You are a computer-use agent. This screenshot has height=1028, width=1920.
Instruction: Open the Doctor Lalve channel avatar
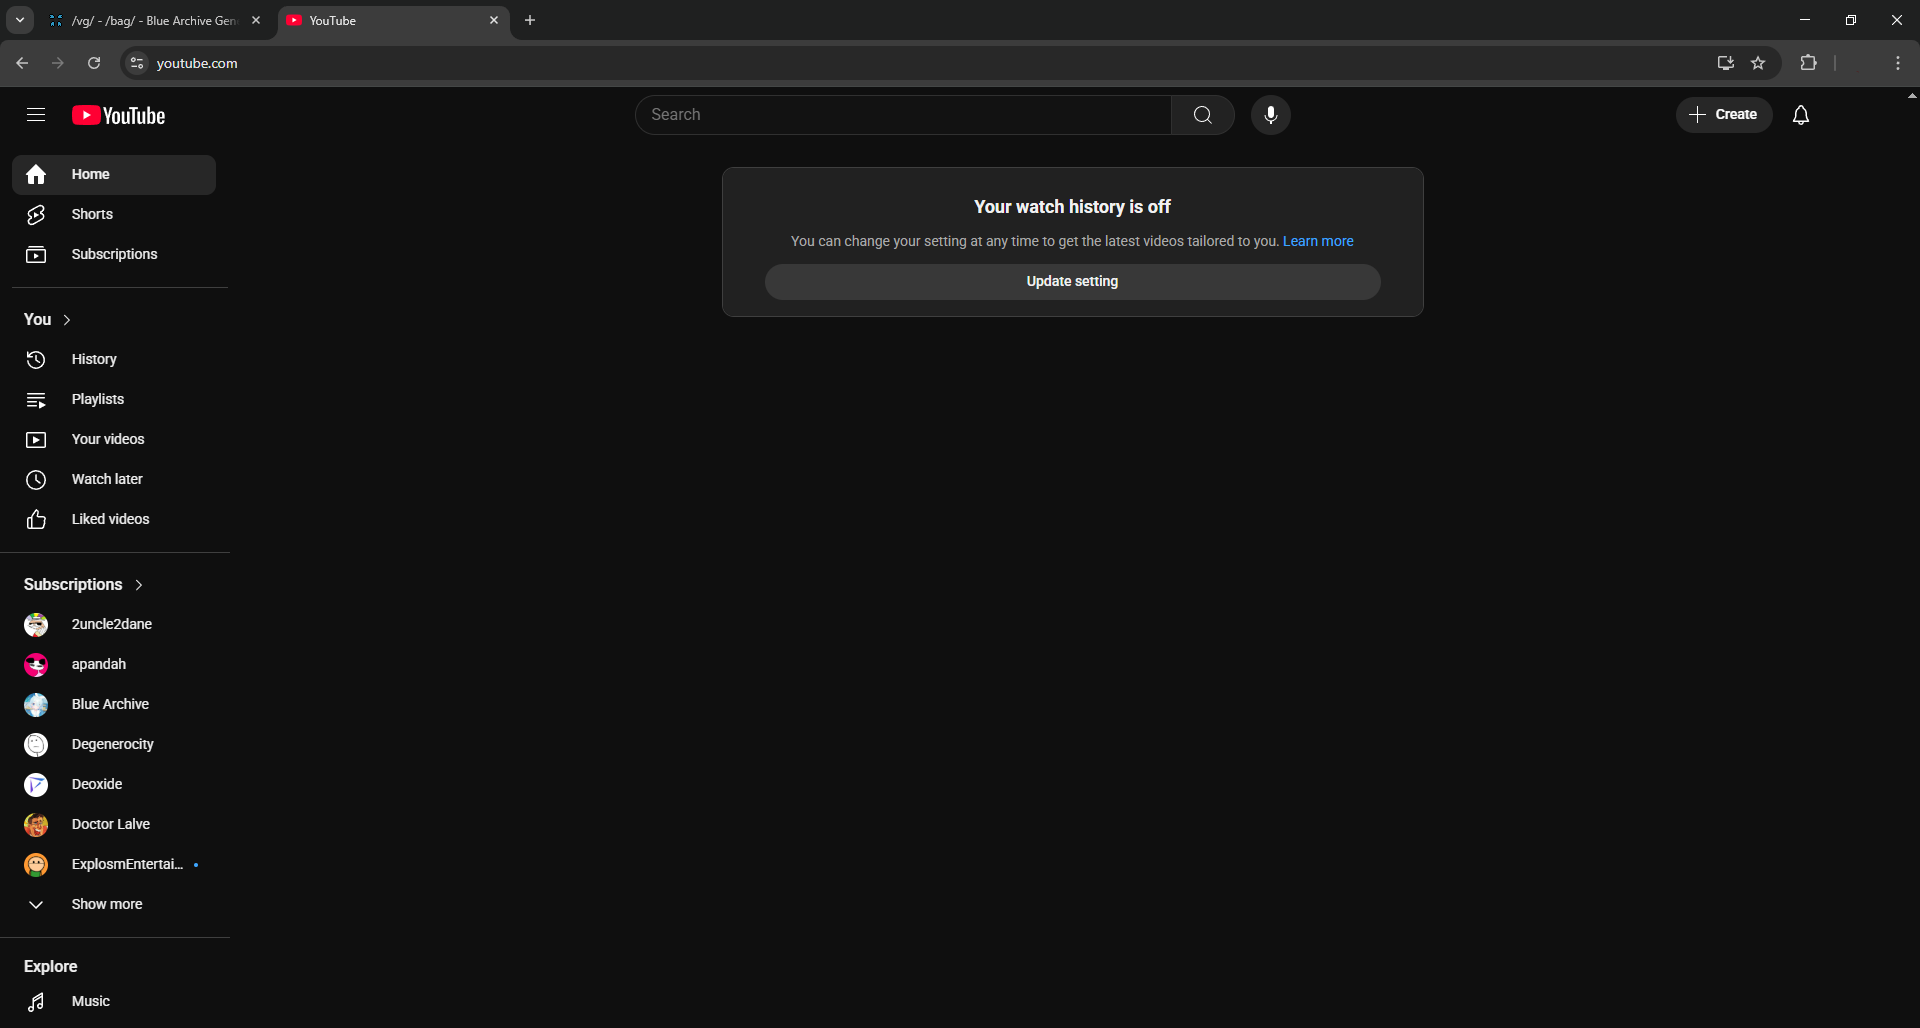[x=36, y=825]
